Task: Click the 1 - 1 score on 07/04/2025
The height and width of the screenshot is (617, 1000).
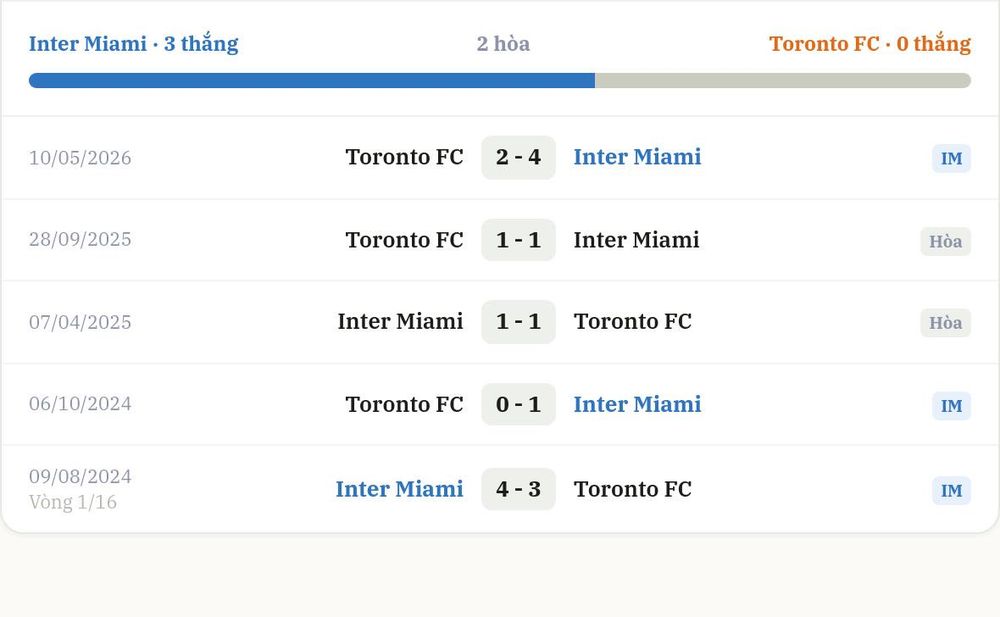Action: tap(518, 322)
